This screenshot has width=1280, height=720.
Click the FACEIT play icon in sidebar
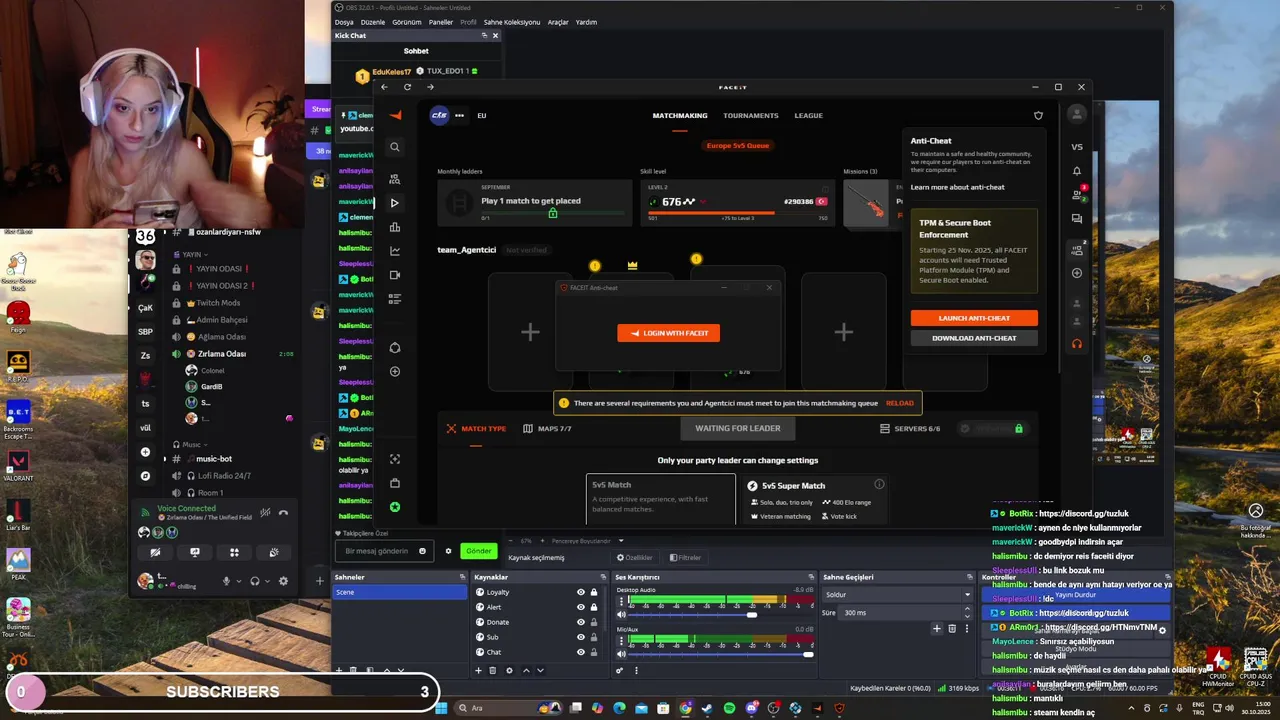point(395,203)
